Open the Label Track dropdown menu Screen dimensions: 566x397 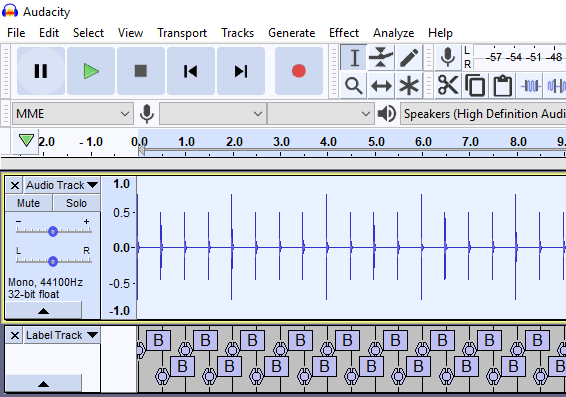62,335
